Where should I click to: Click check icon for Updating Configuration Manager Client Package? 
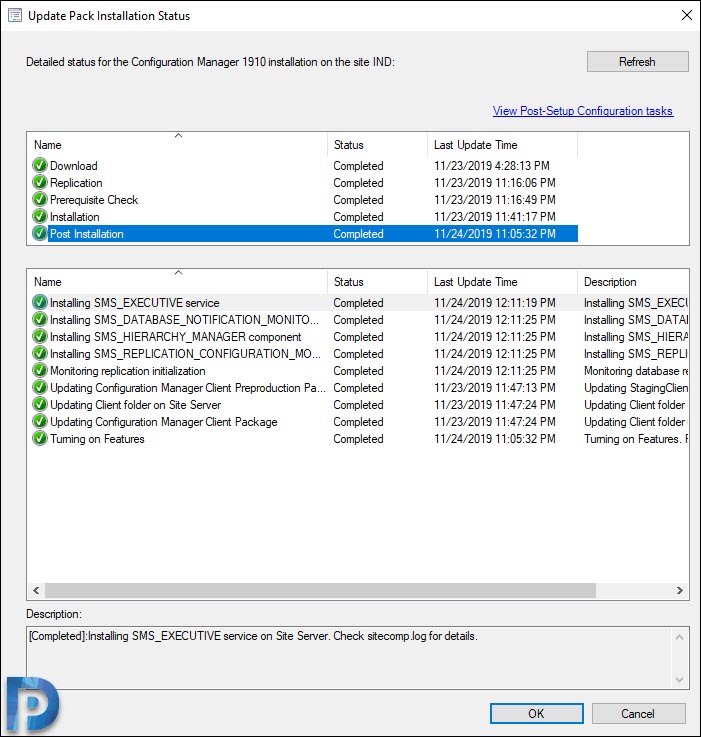(x=40, y=422)
